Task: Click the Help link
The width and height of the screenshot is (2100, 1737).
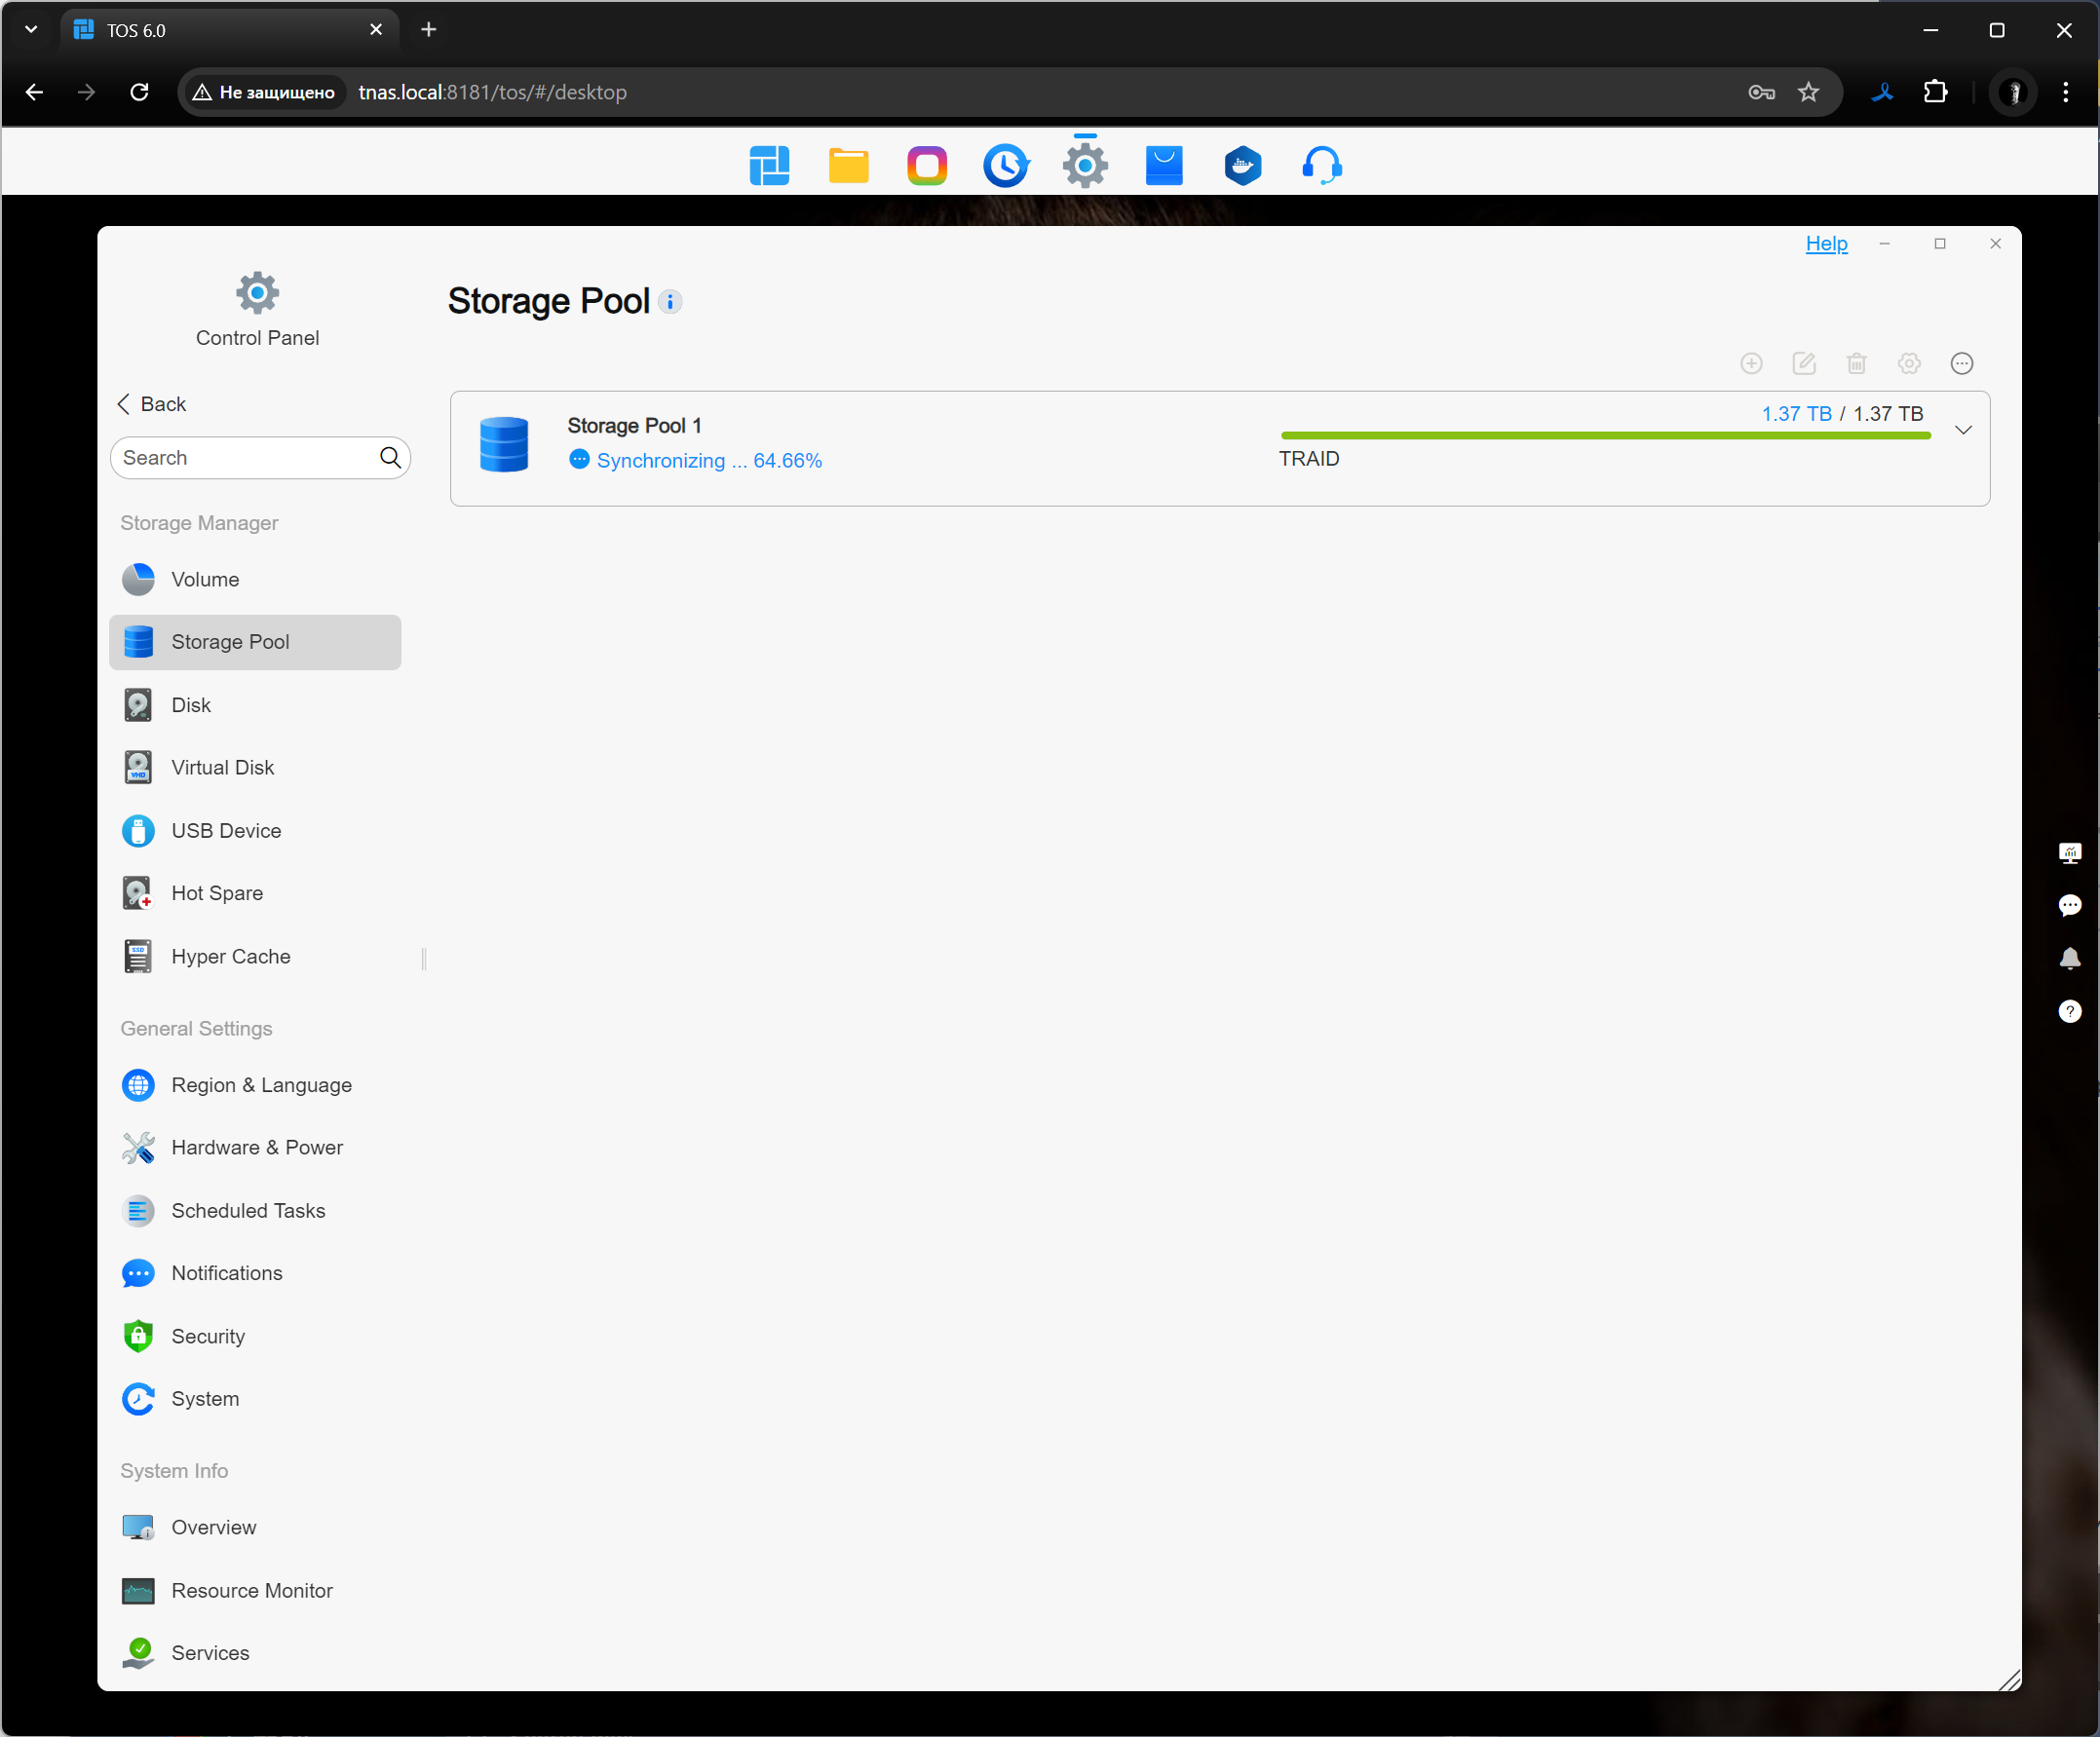Action: [1826, 244]
